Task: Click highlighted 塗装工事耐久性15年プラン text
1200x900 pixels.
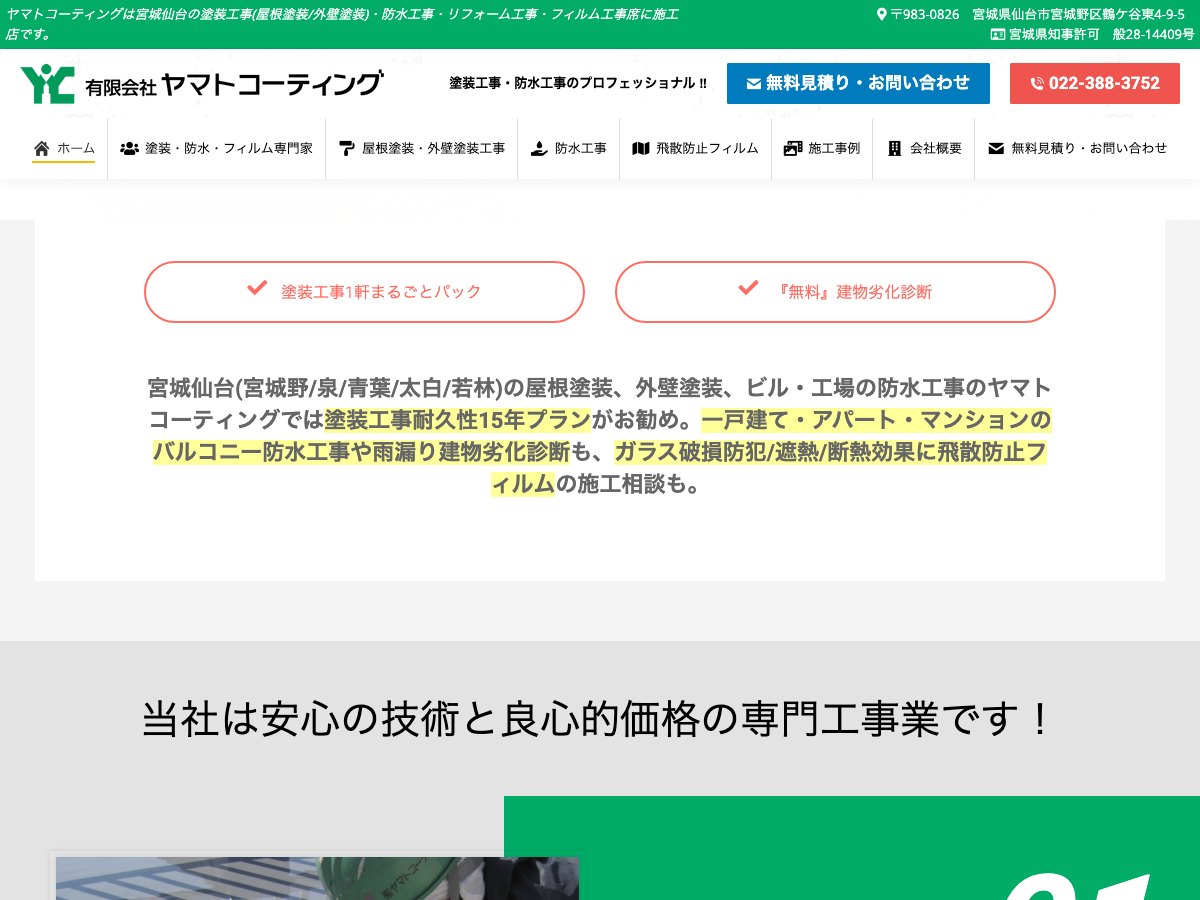Action: coord(458,419)
